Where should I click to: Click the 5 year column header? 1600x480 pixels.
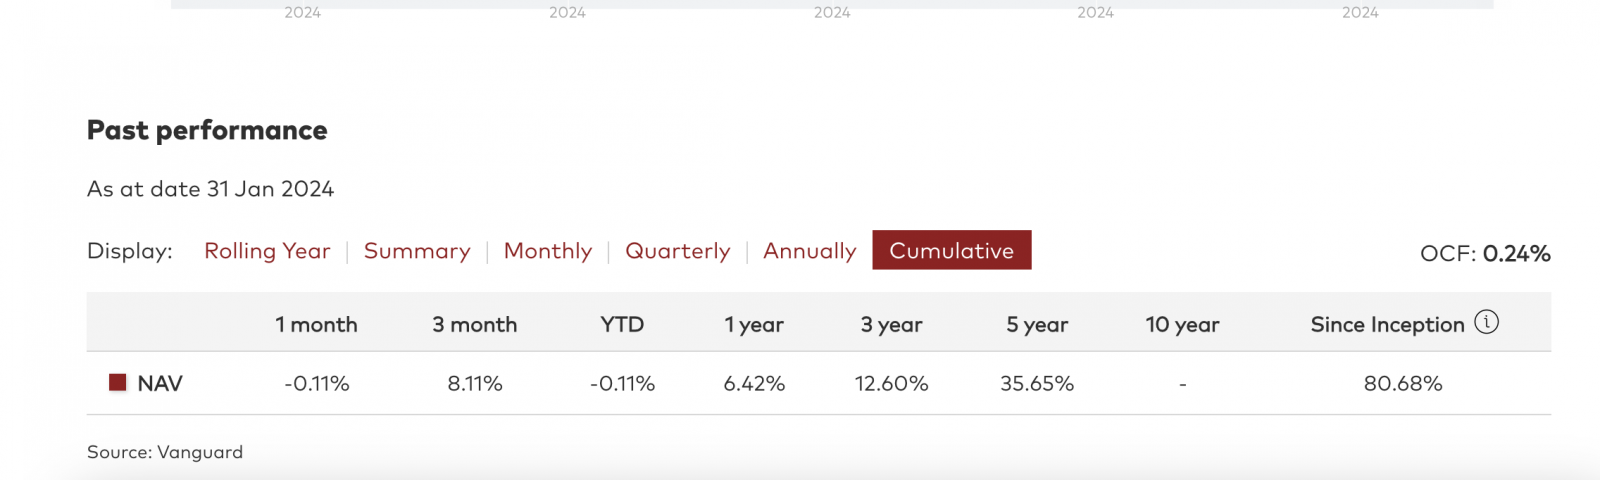[x=1037, y=324]
